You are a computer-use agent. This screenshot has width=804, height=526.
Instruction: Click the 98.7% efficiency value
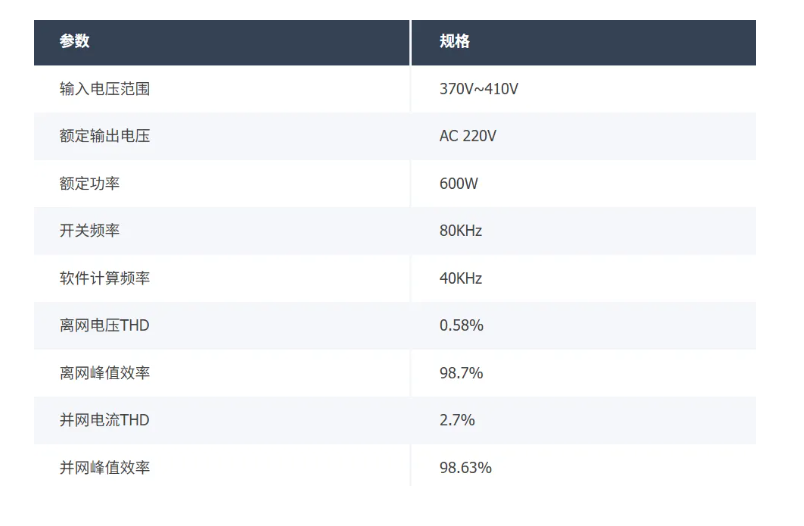click(x=462, y=373)
